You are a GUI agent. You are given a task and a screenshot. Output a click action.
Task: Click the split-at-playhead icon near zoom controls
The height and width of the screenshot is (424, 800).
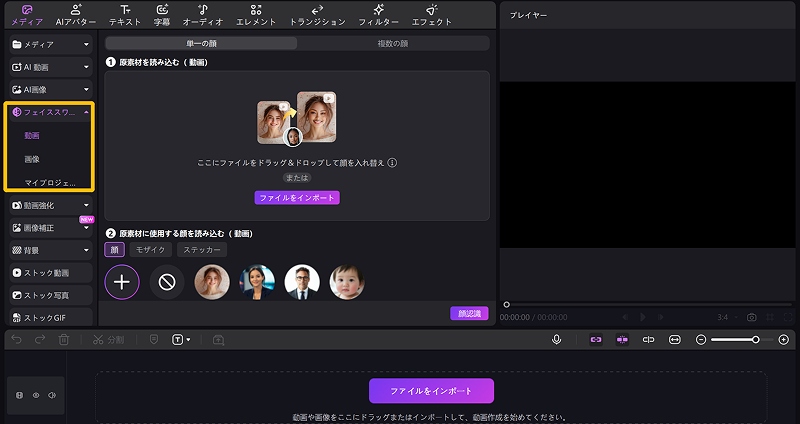coord(648,340)
